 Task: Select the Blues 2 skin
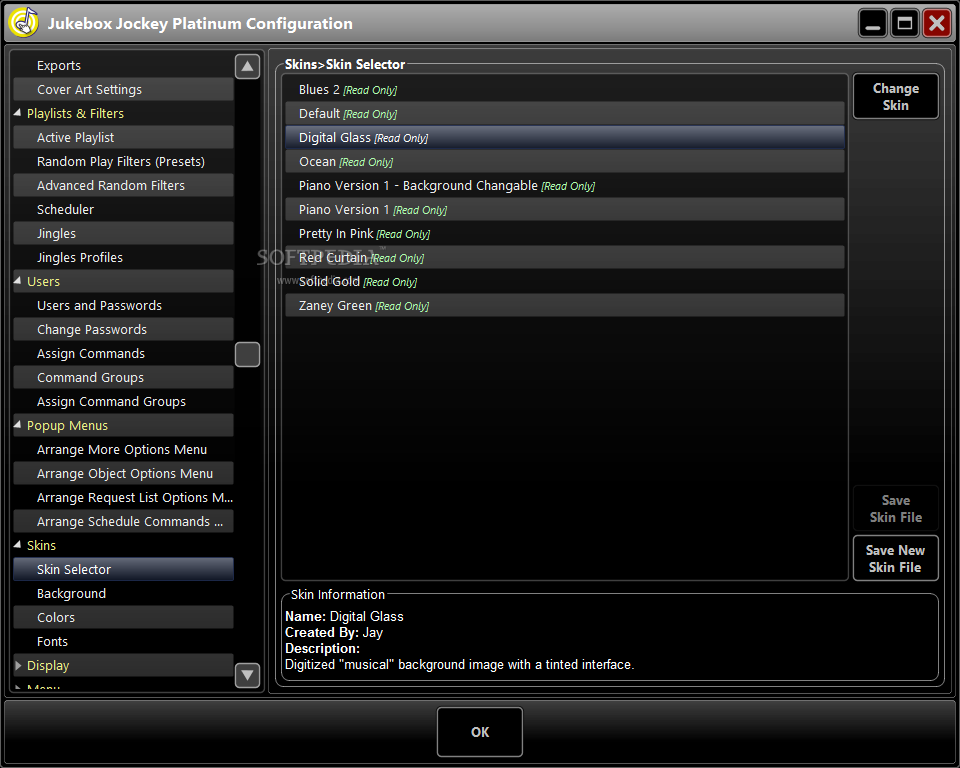coord(564,89)
